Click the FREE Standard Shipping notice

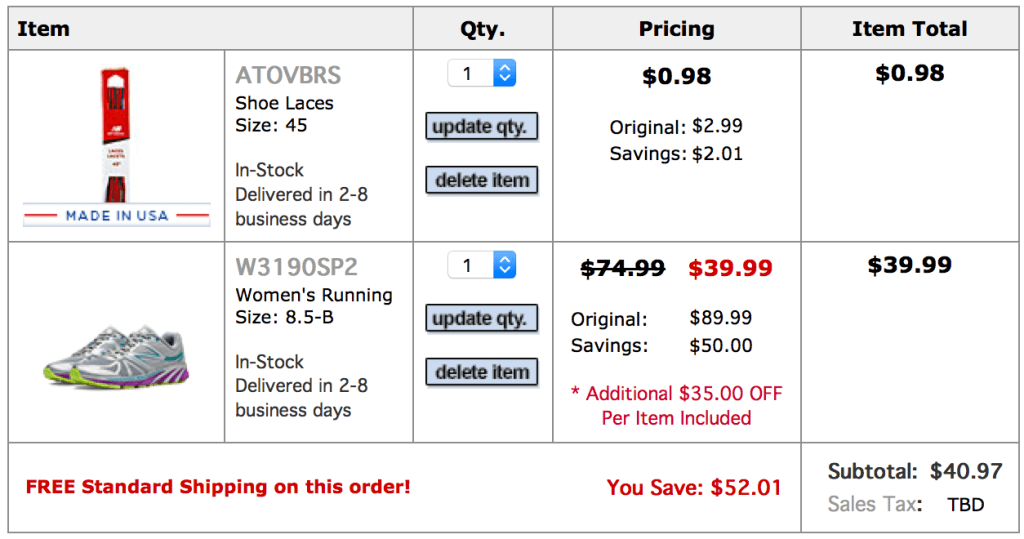218,487
